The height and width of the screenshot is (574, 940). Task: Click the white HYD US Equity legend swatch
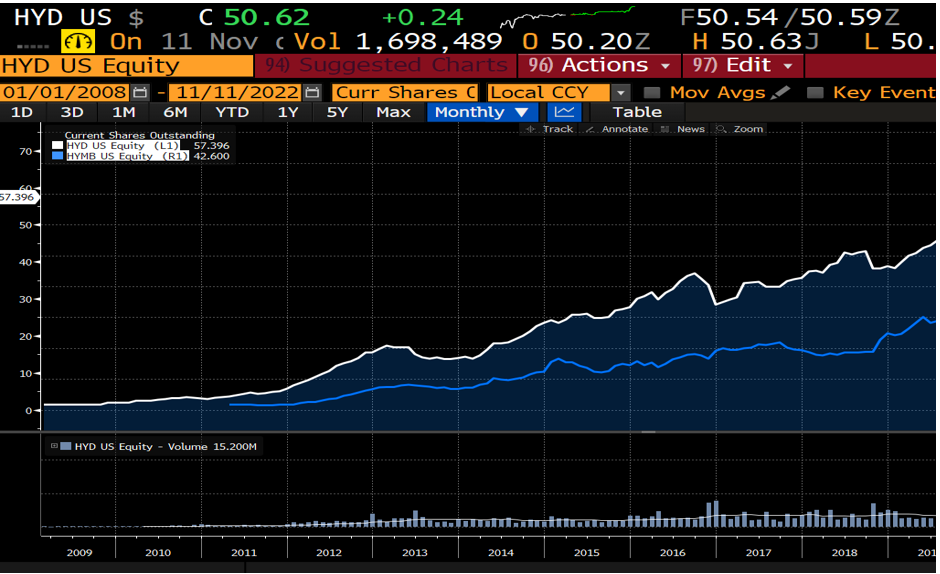pyautogui.click(x=58, y=145)
